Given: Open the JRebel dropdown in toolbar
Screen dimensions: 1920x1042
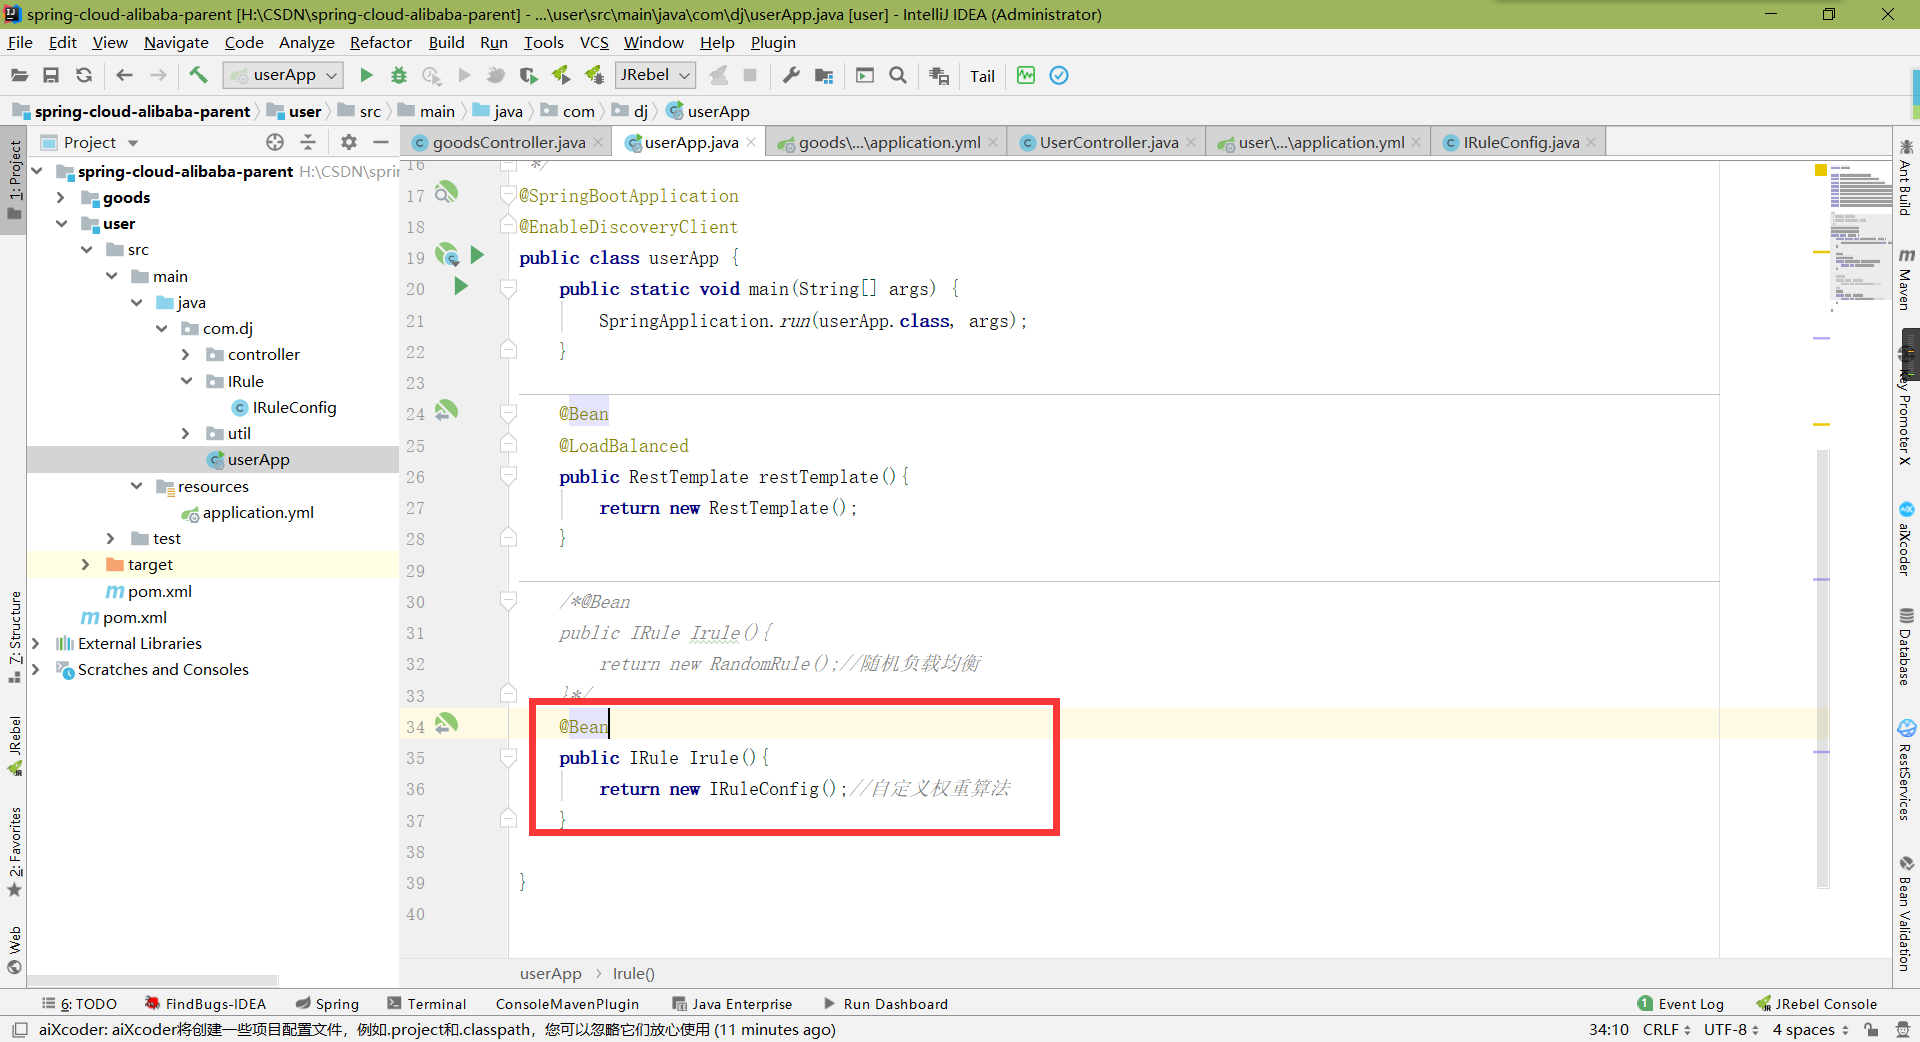Looking at the screenshot, I should click(655, 75).
